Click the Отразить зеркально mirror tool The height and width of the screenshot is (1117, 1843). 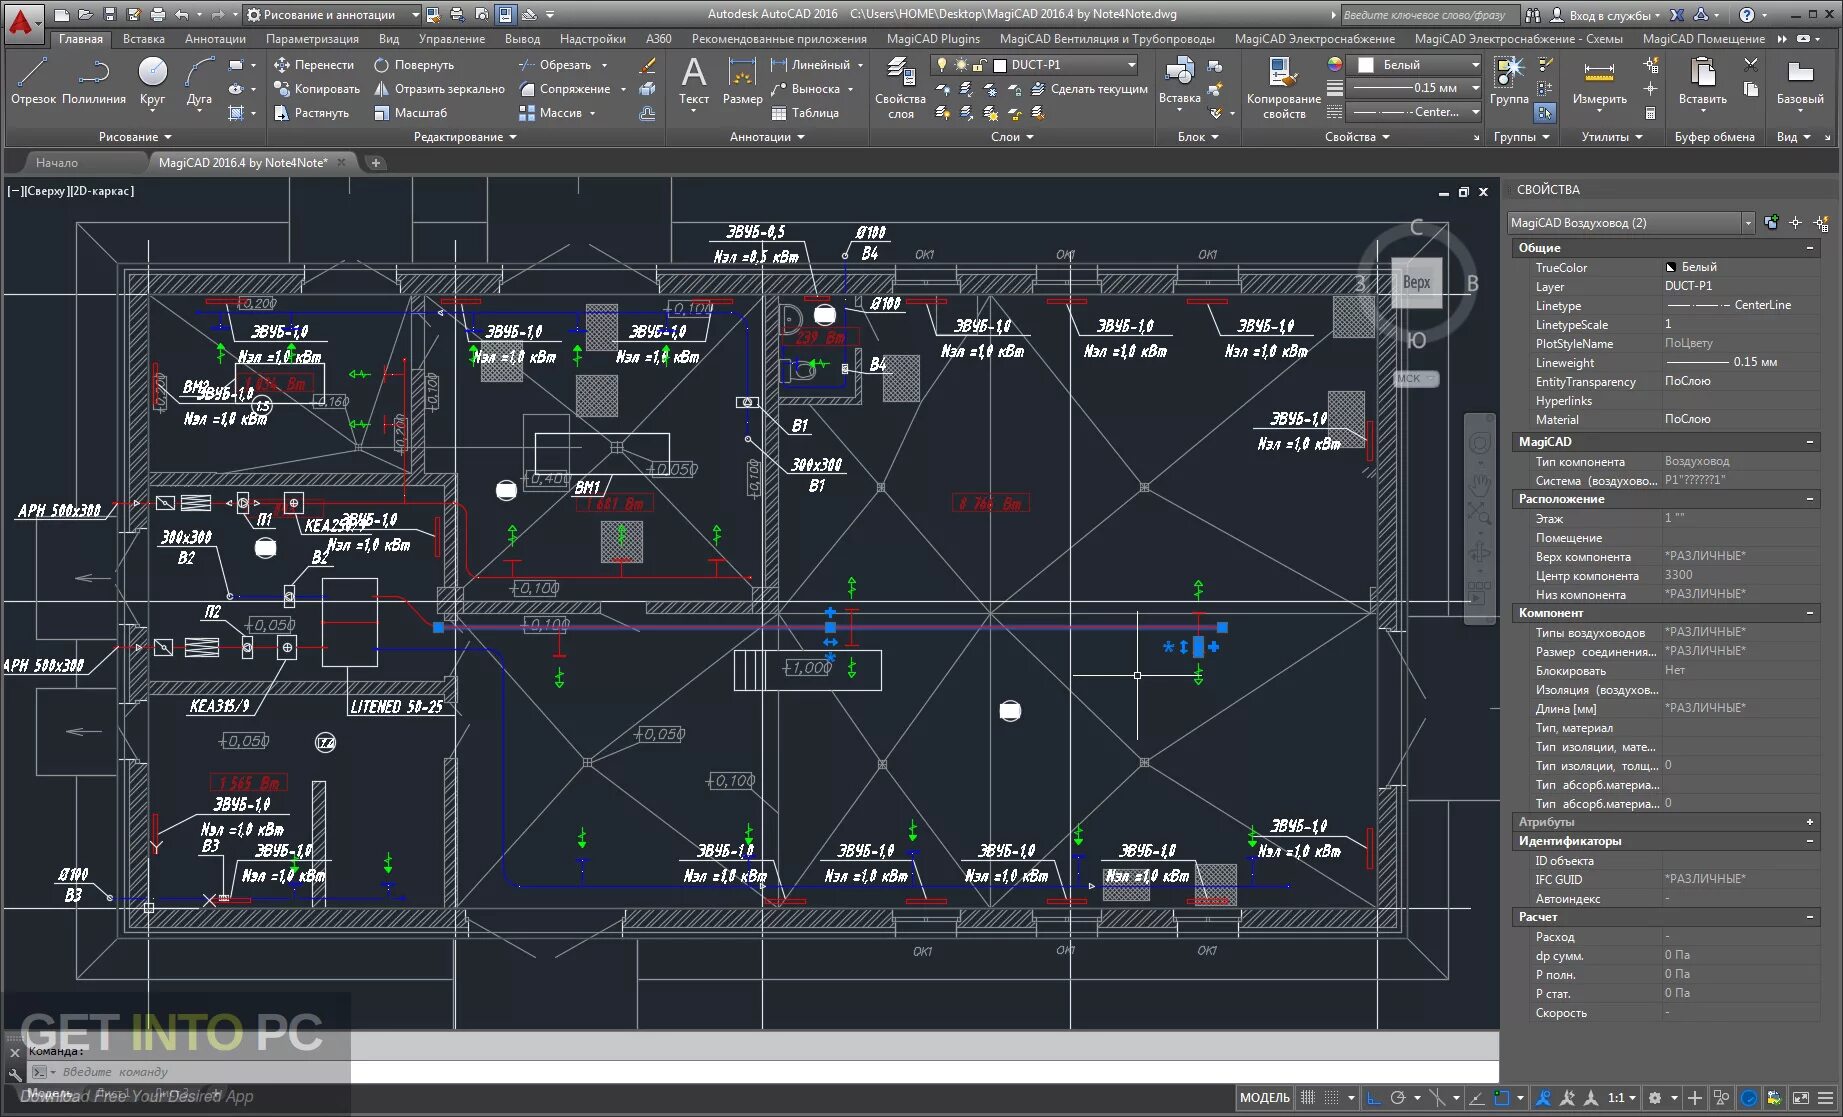(439, 89)
